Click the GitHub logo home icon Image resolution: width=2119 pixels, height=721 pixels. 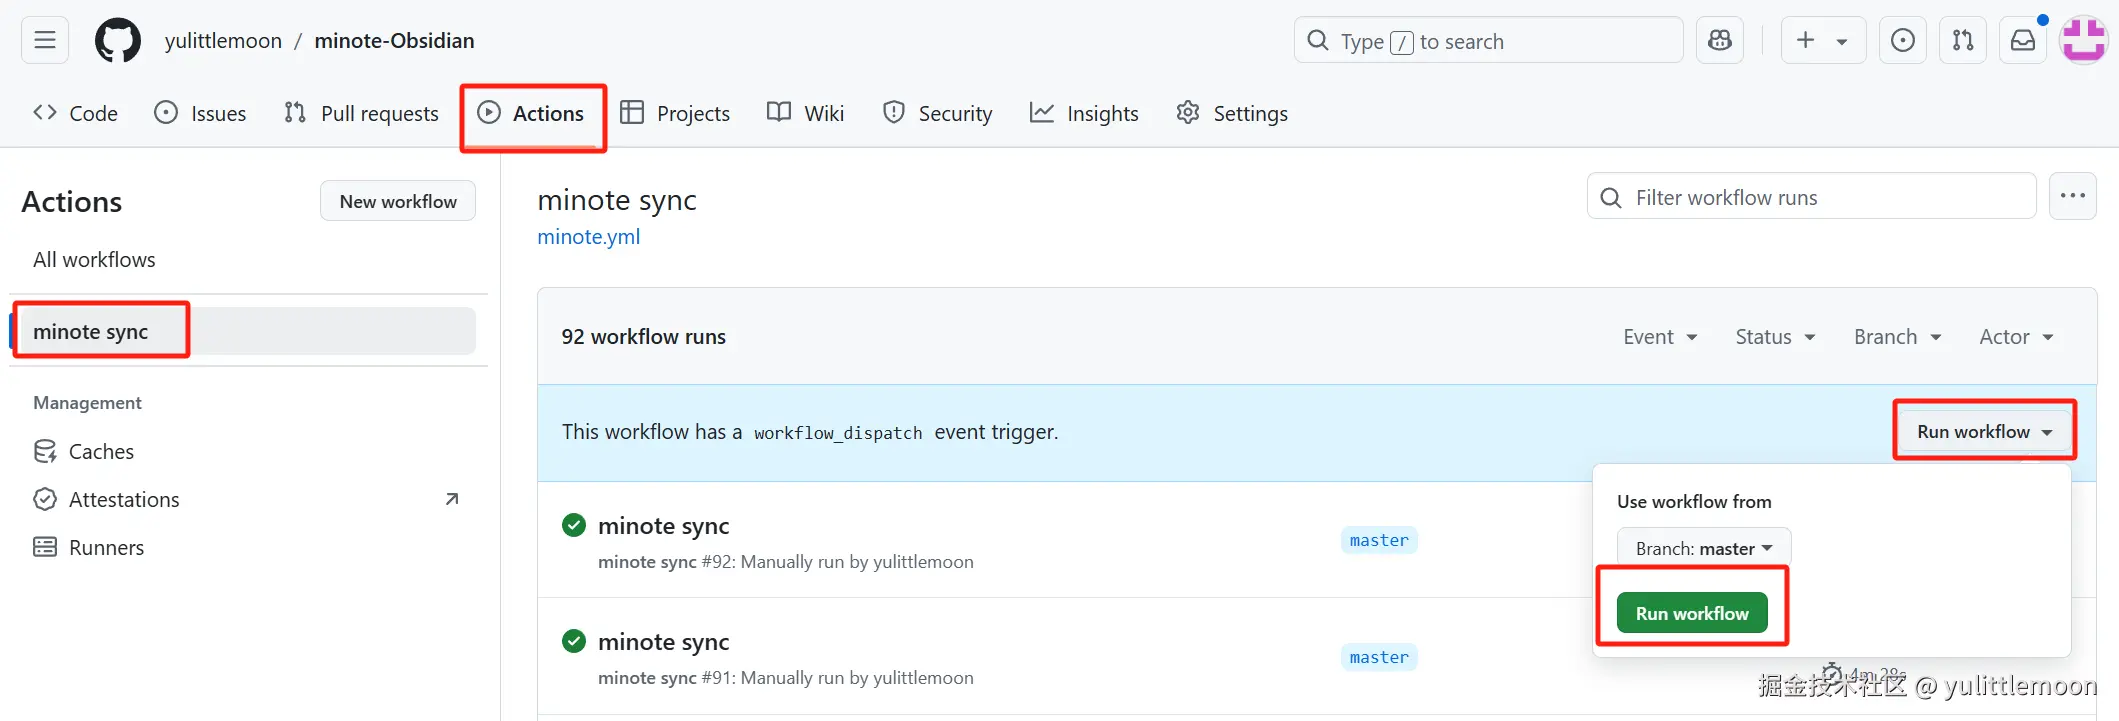pos(118,41)
